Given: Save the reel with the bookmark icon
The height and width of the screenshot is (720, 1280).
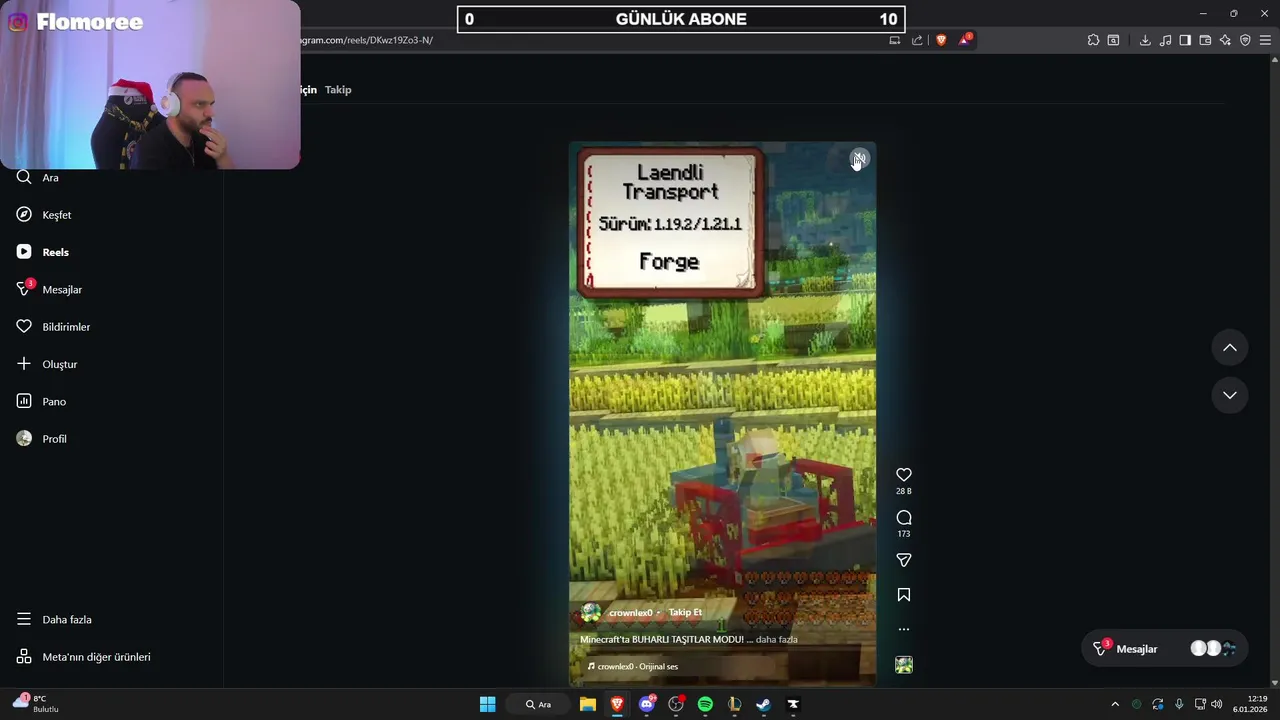Looking at the screenshot, I should [904, 595].
